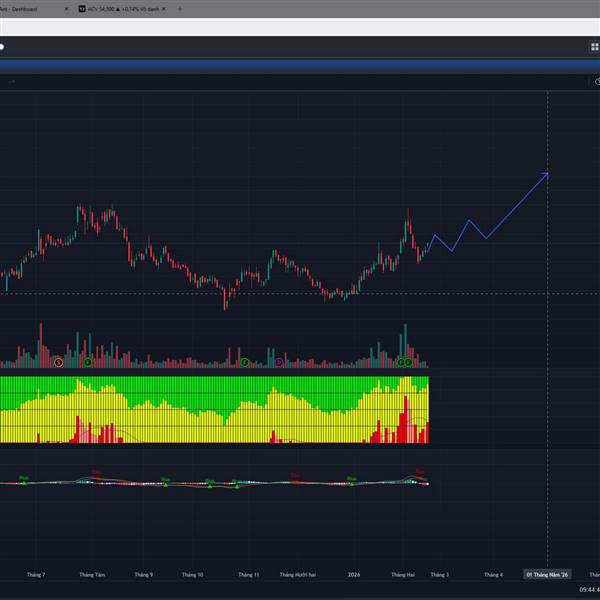
Task: Switch to the ACV 54,500 browser tab
Action: click(120, 9)
